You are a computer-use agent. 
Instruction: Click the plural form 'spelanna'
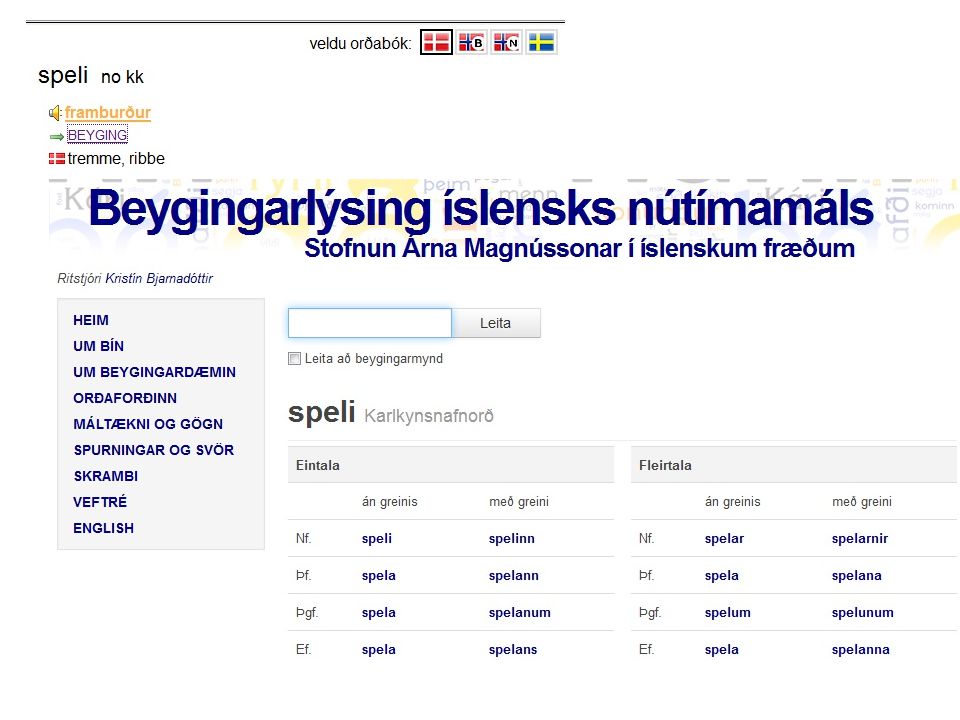point(860,650)
